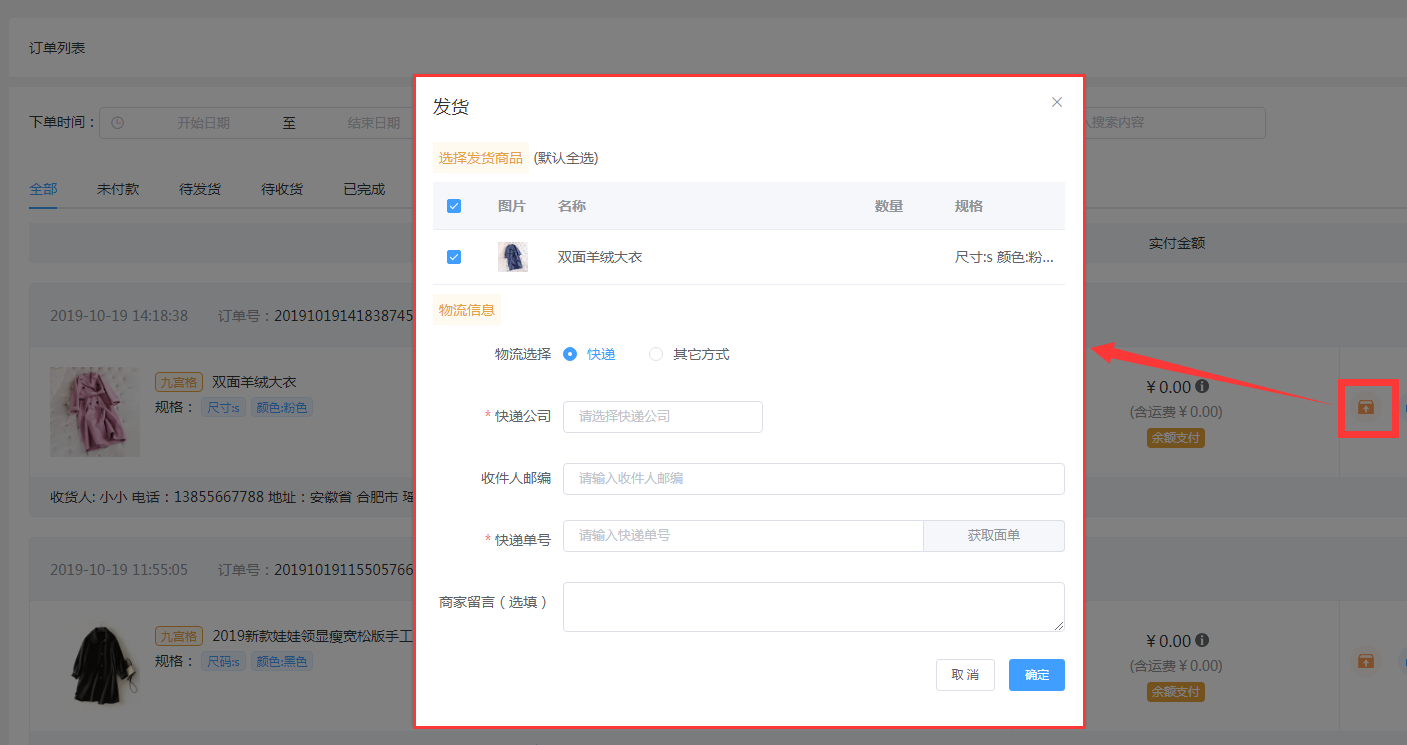Switch to the 全部 orders tab
Viewport: 1407px width, 745px height.
[x=43, y=189]
